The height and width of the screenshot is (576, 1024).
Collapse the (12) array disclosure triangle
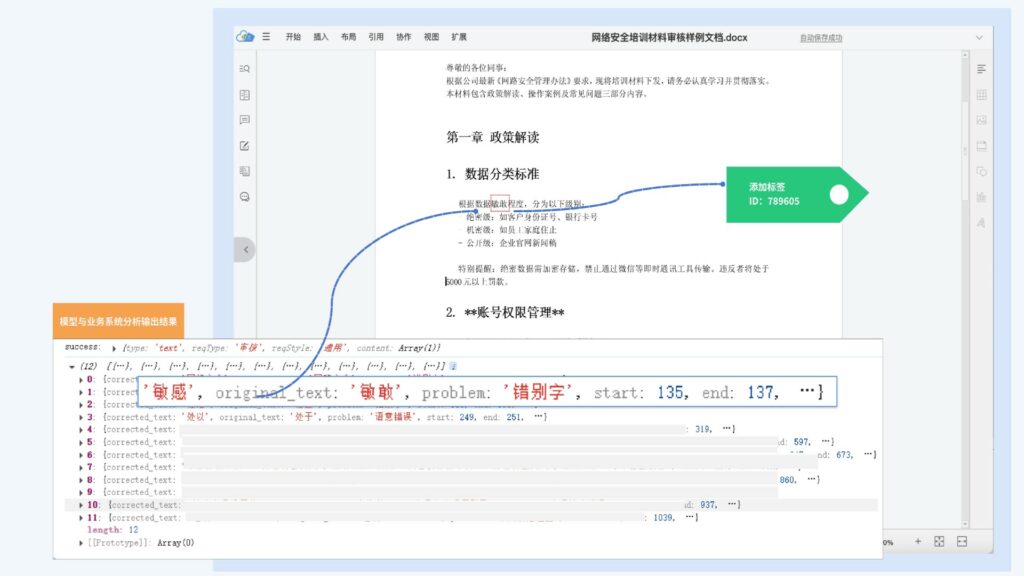(71, 366)
